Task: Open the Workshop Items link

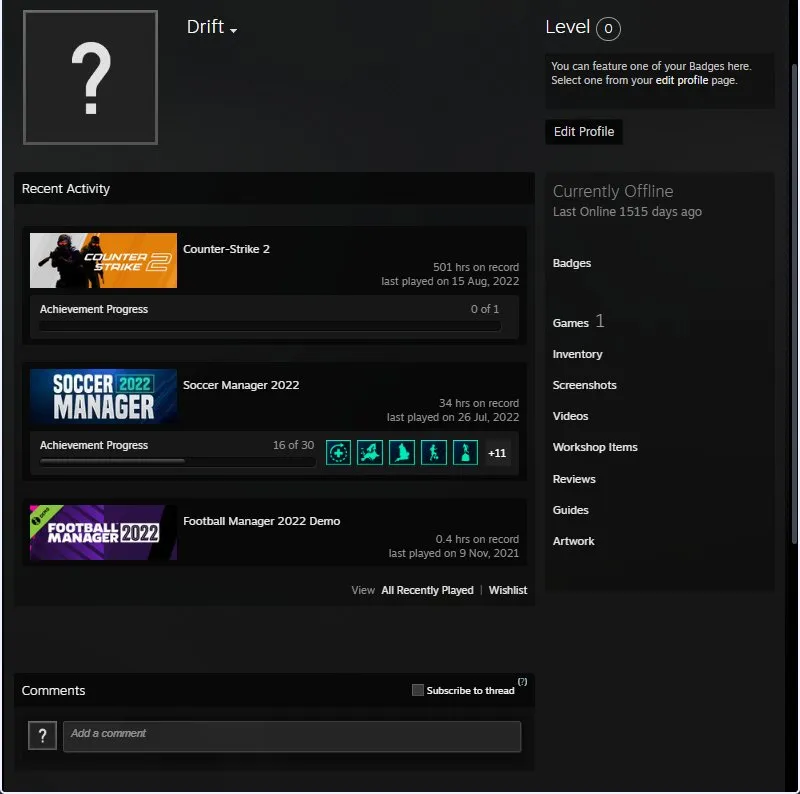Action: (x=595, y=448)
